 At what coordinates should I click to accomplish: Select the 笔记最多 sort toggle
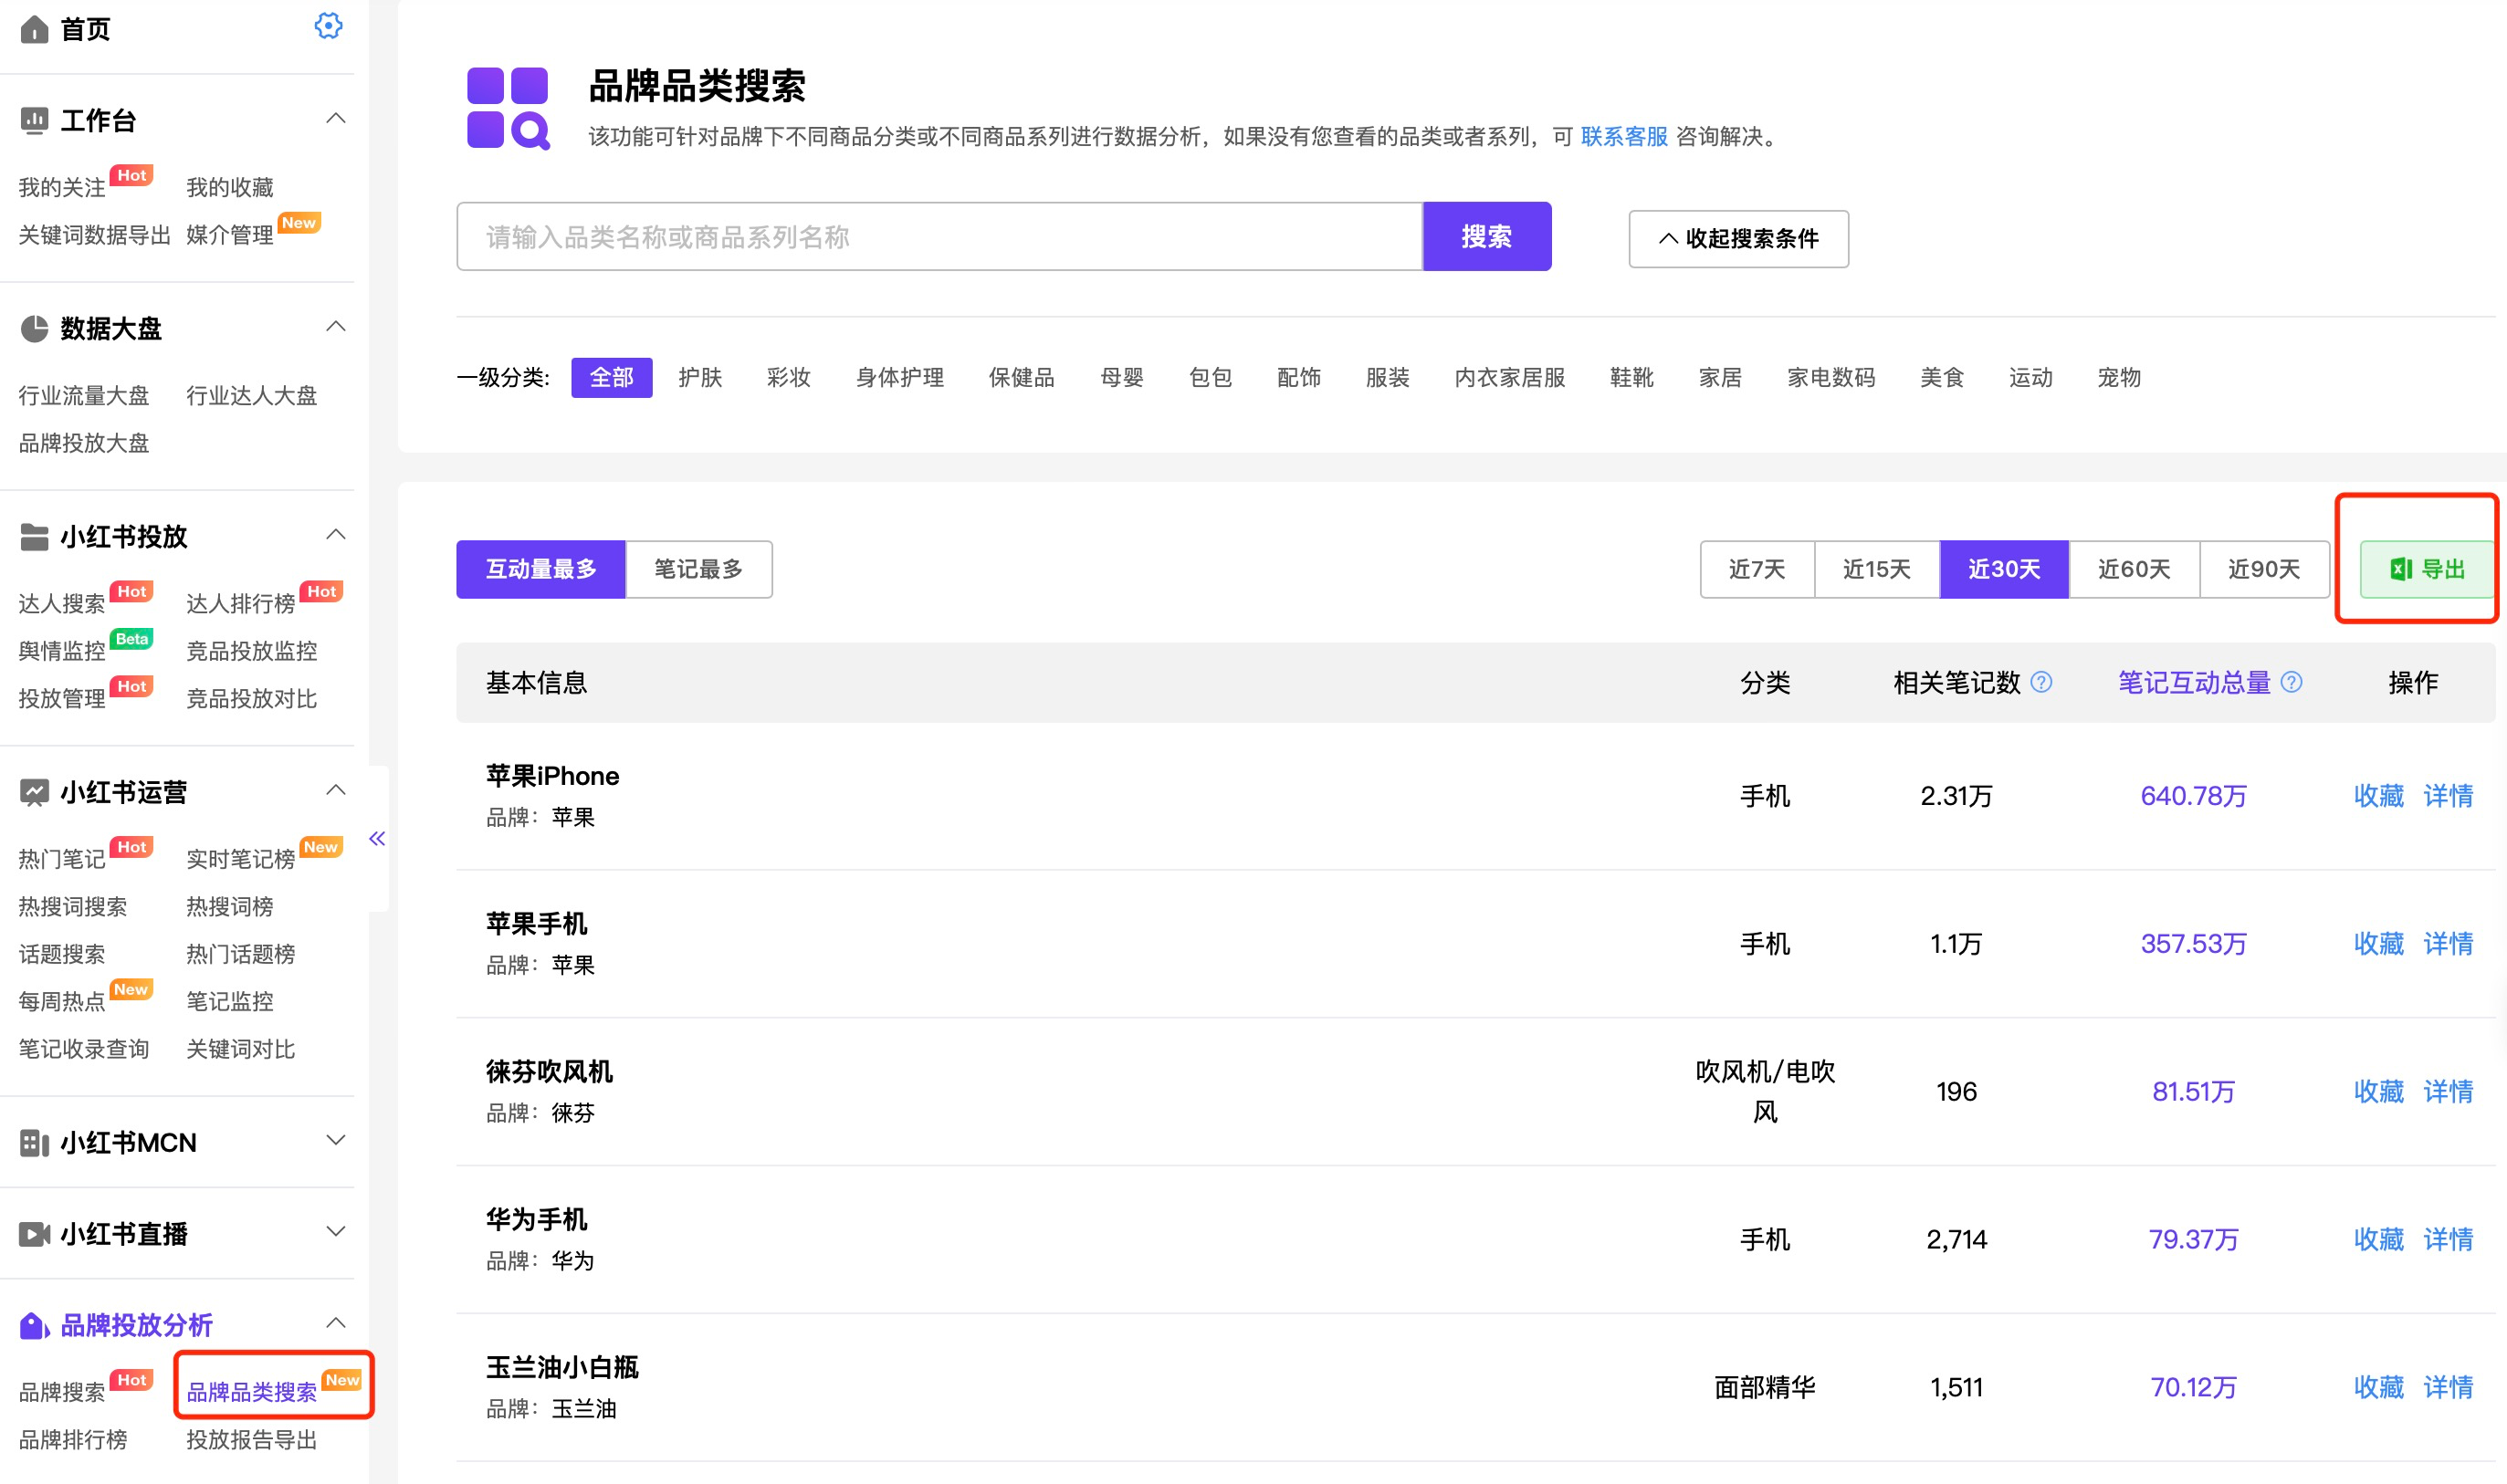[699, 569]
